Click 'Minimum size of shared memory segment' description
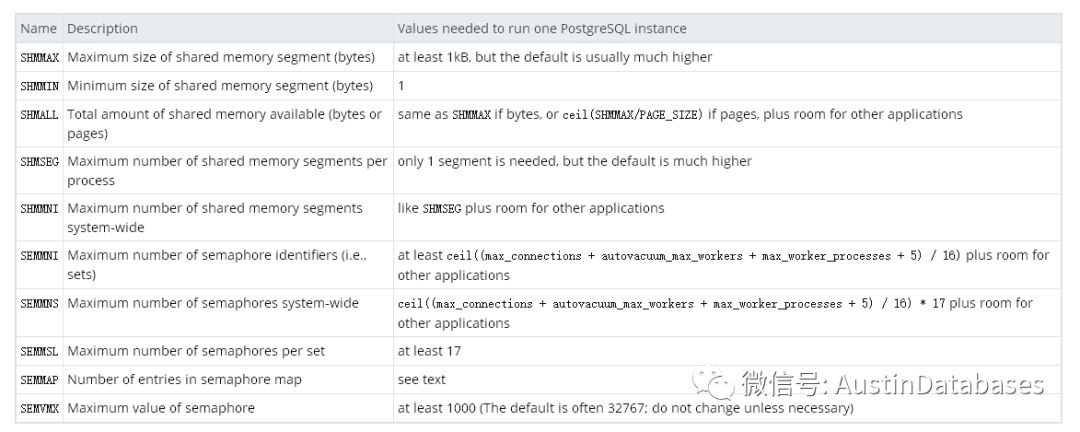The width and height of the screenshot is (1080, 432). tap(220, 86)
